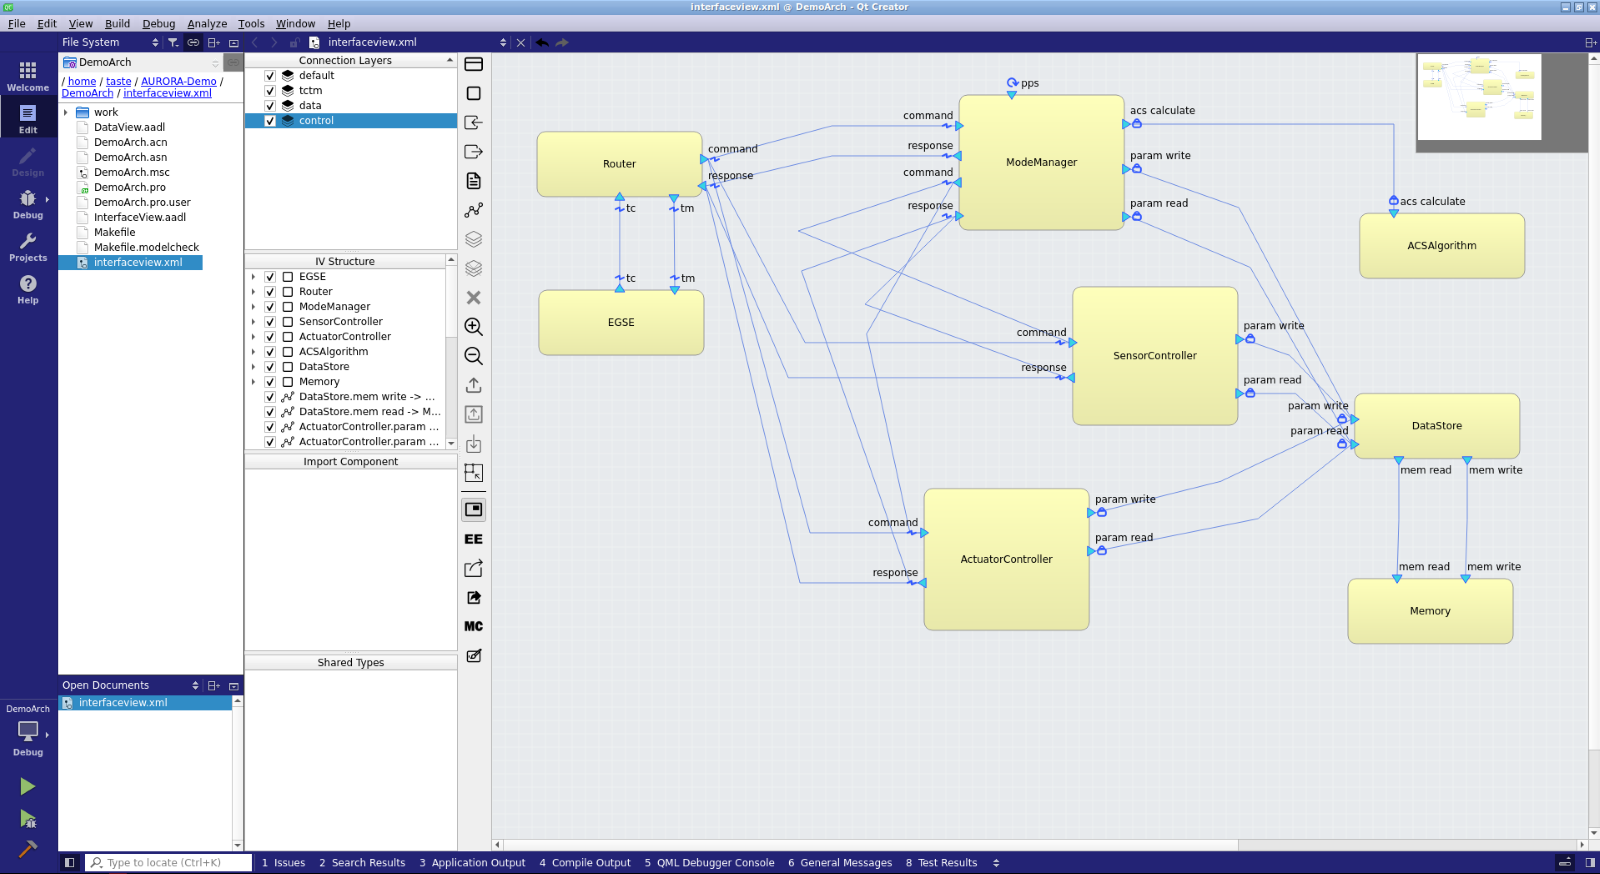Viewport: 1600px width, 874px height.
Task: Toggle the ModeManager visibility checkbox
Action: 270,307
